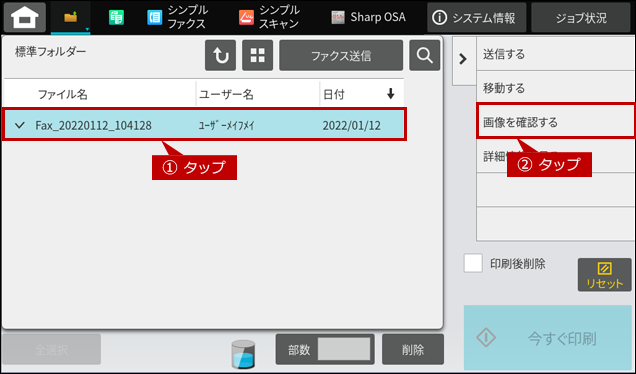
Task: Collapse the action panel chevron
Action: pyautogui.click(x=463, y=59)
